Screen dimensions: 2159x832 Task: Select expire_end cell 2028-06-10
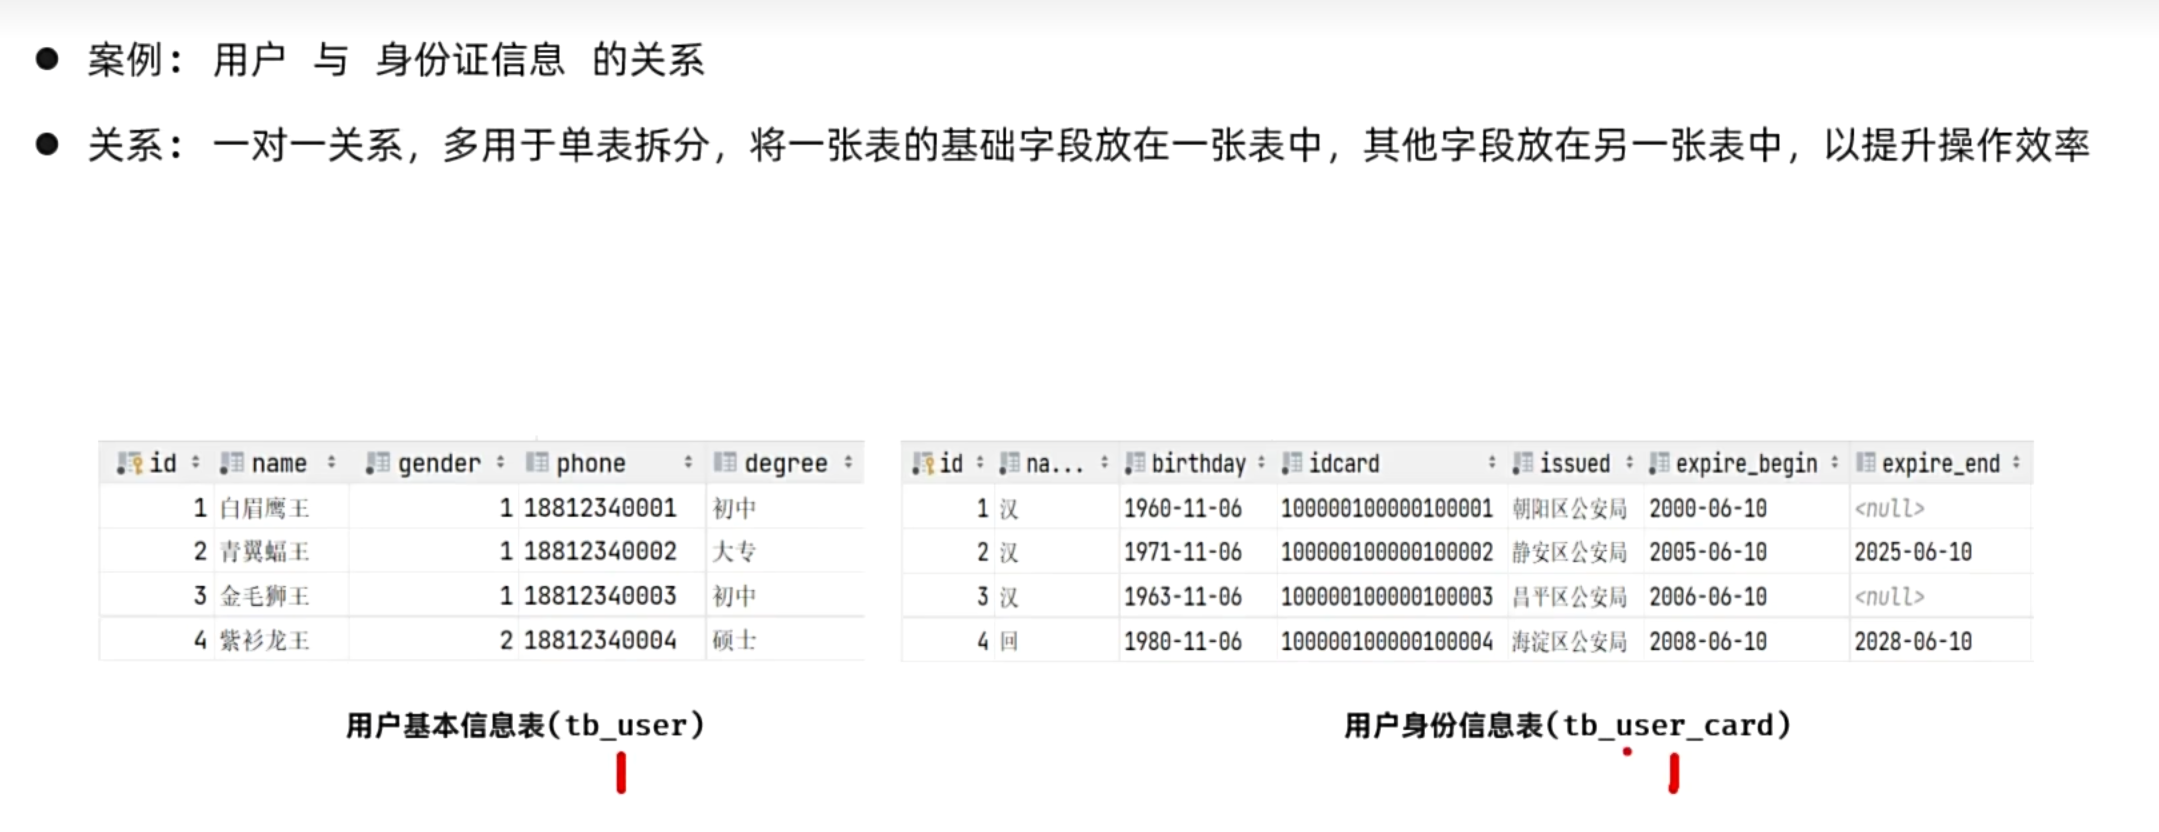coord(1913,641)
